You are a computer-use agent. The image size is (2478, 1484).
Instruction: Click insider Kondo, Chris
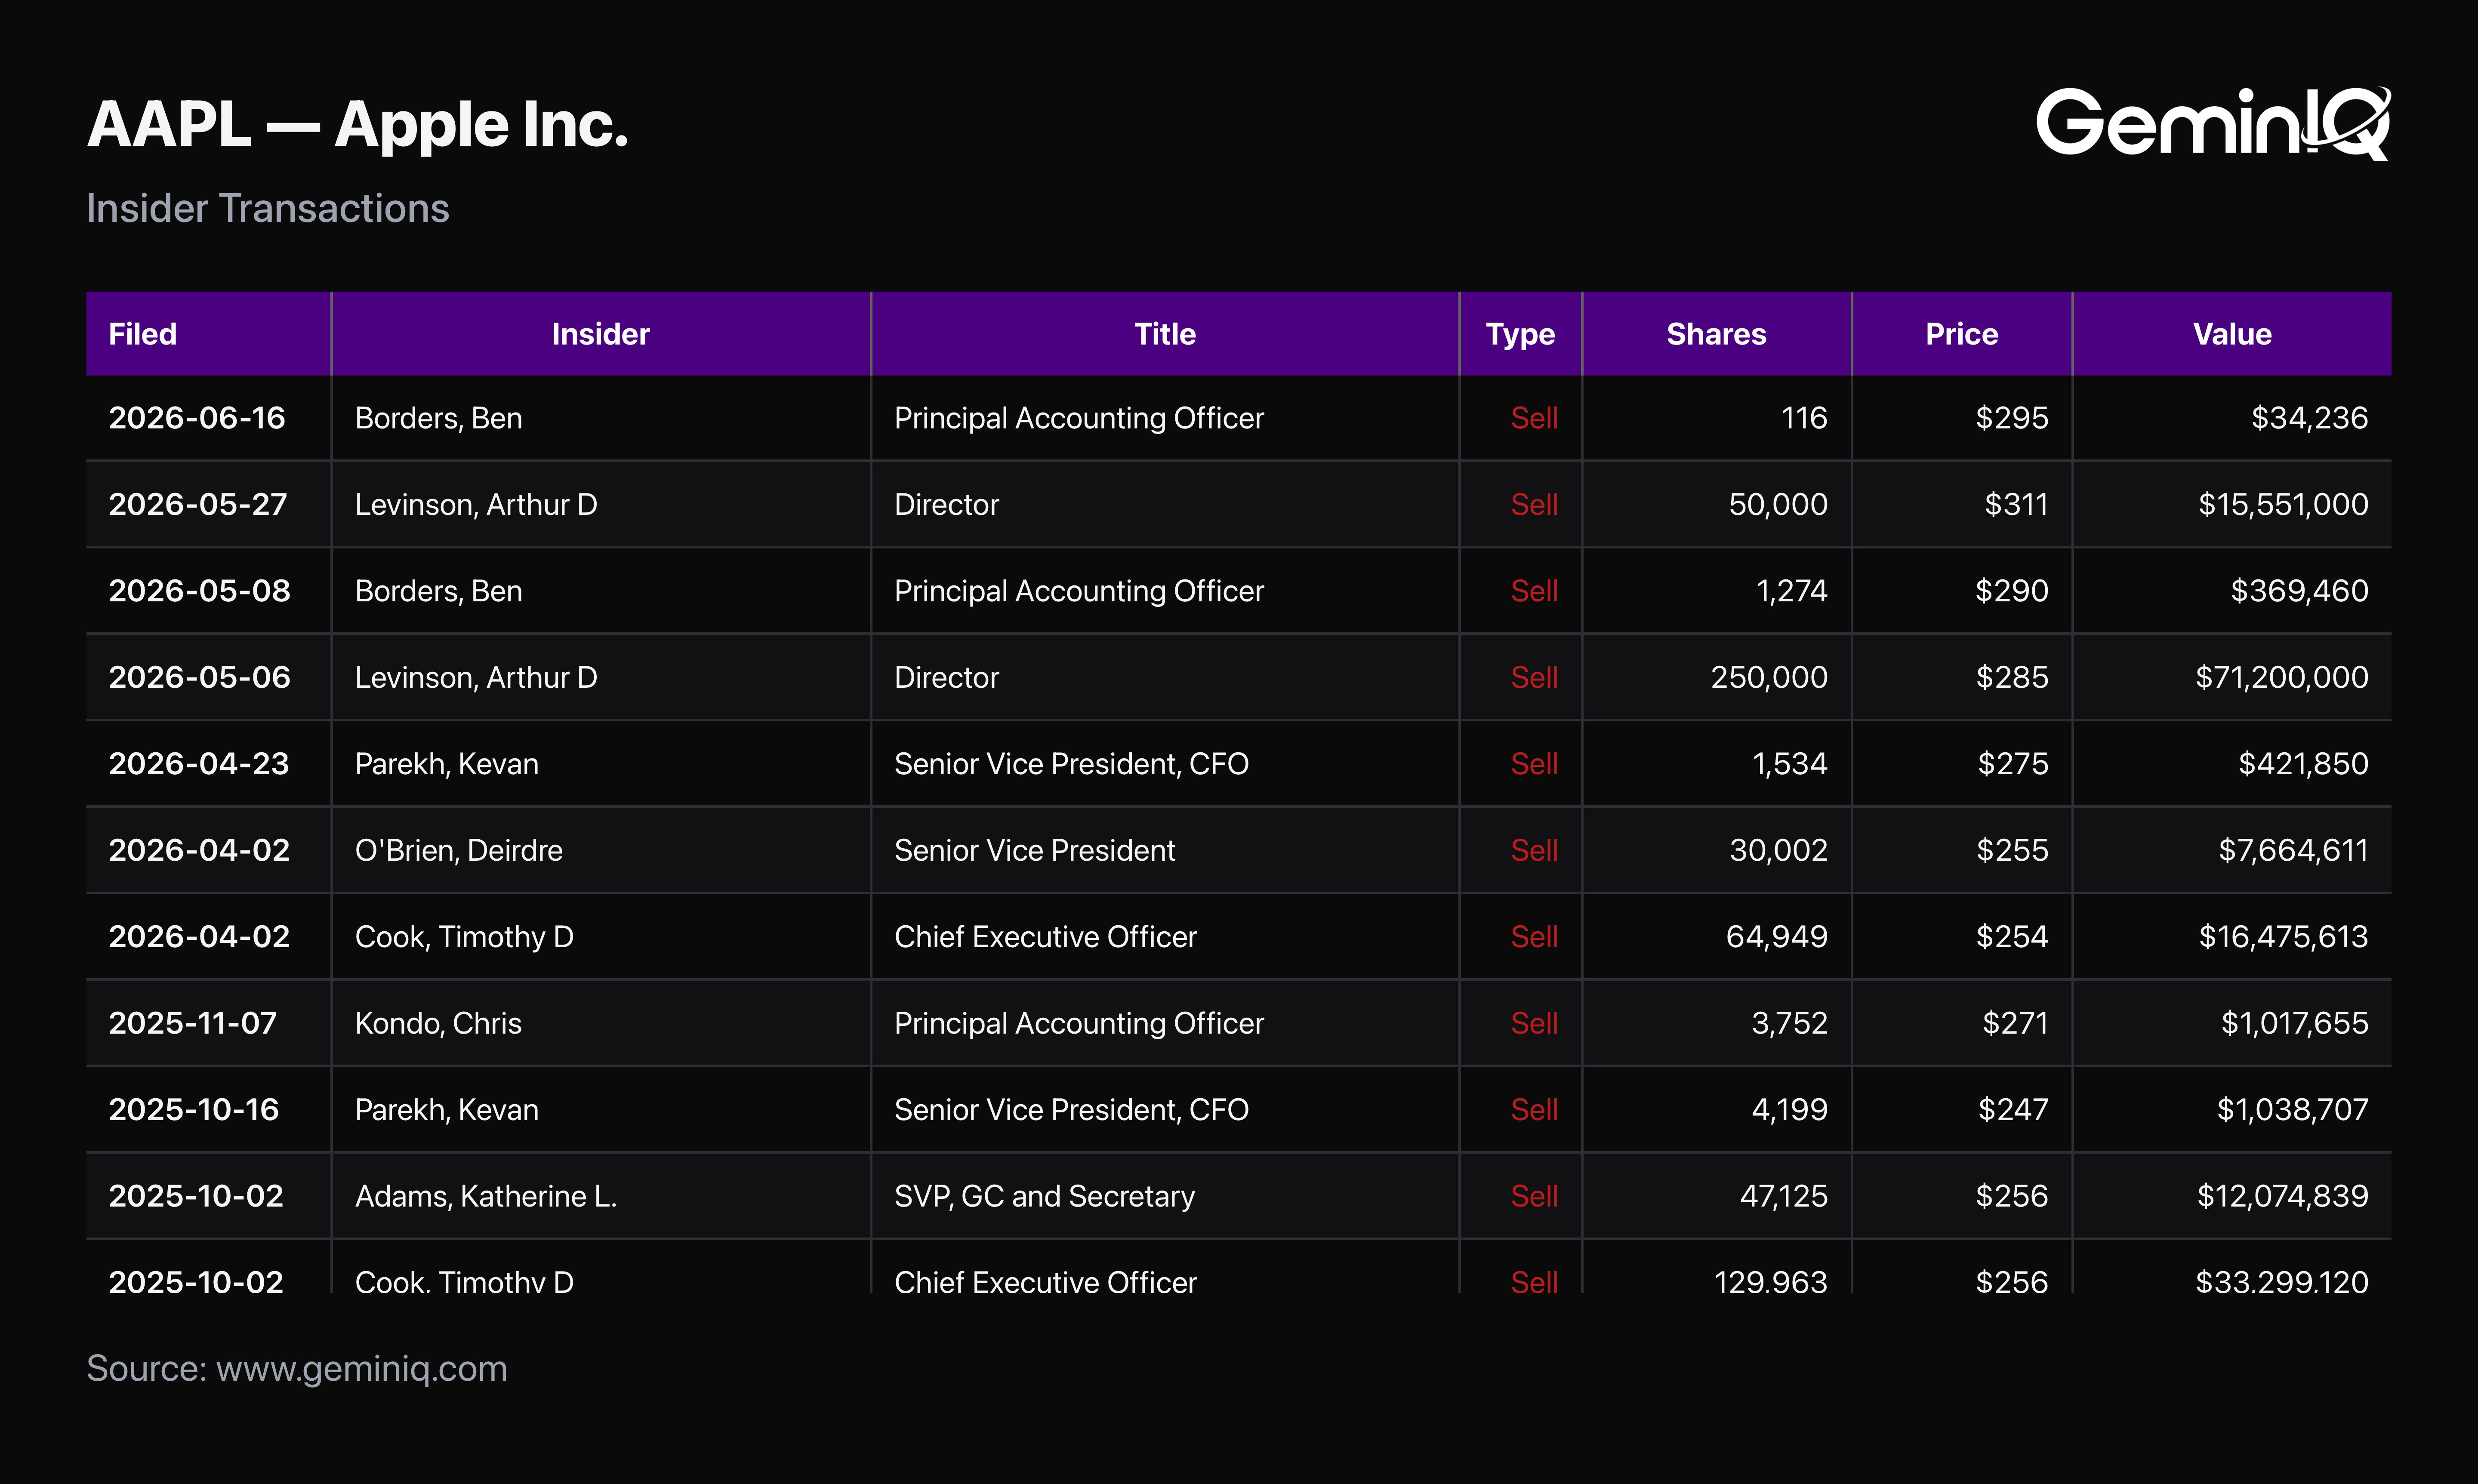click(438, 1023)
